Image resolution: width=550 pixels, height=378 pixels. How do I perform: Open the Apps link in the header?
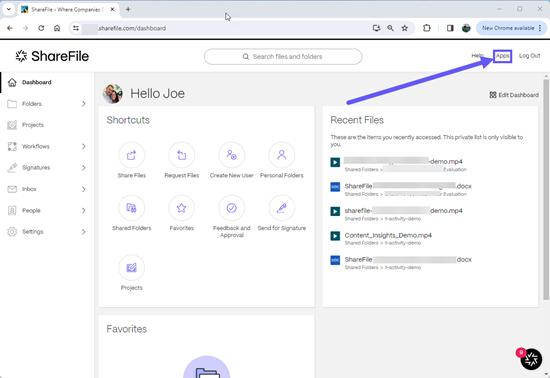coord(502,56)
